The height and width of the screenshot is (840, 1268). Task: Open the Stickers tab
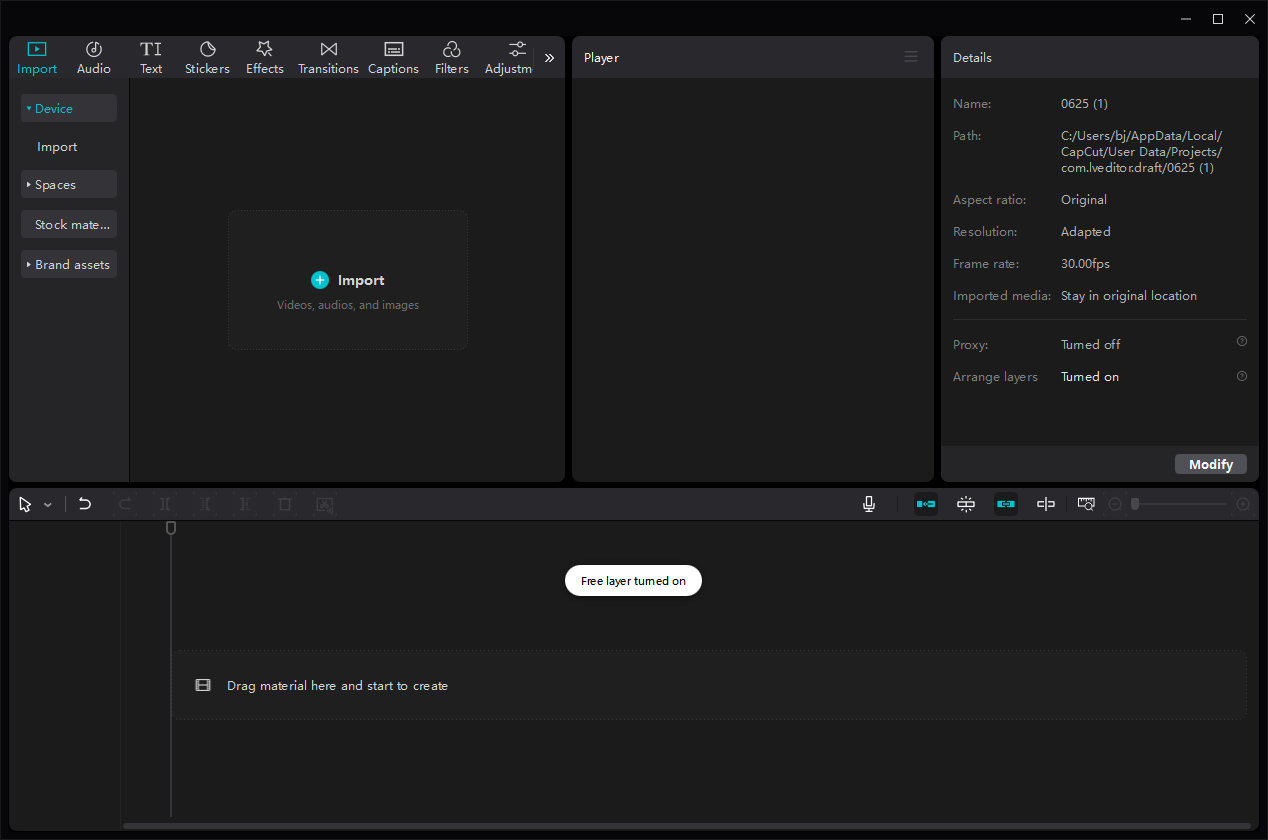point(207,58)
